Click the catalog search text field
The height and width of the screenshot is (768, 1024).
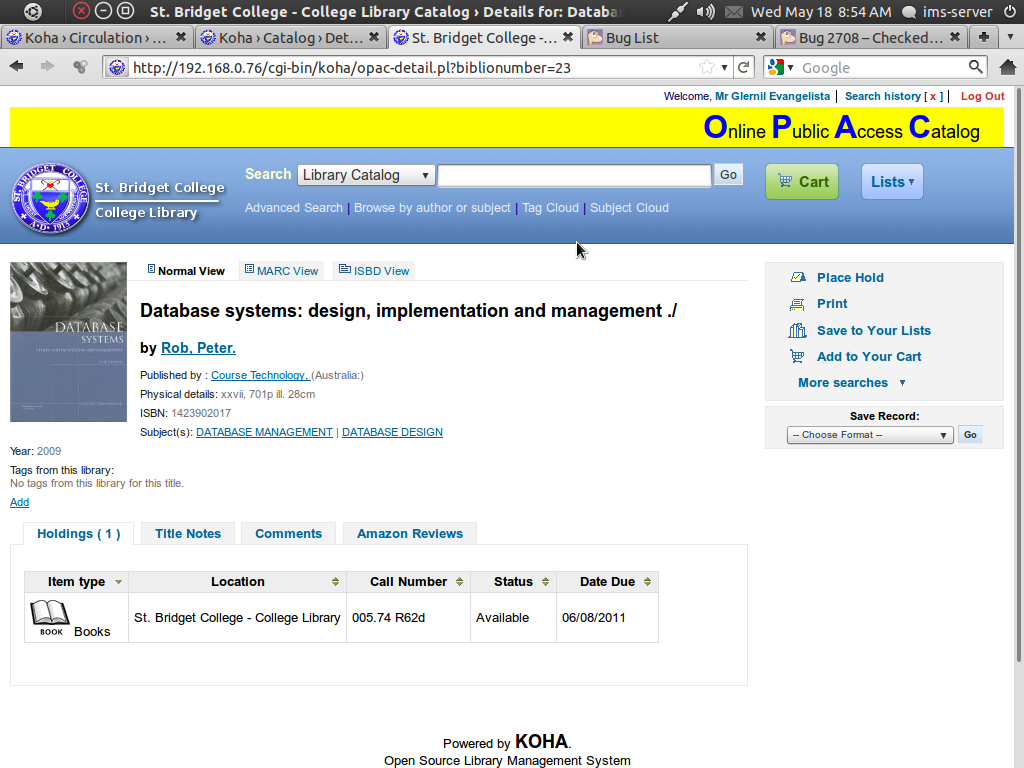574,175
